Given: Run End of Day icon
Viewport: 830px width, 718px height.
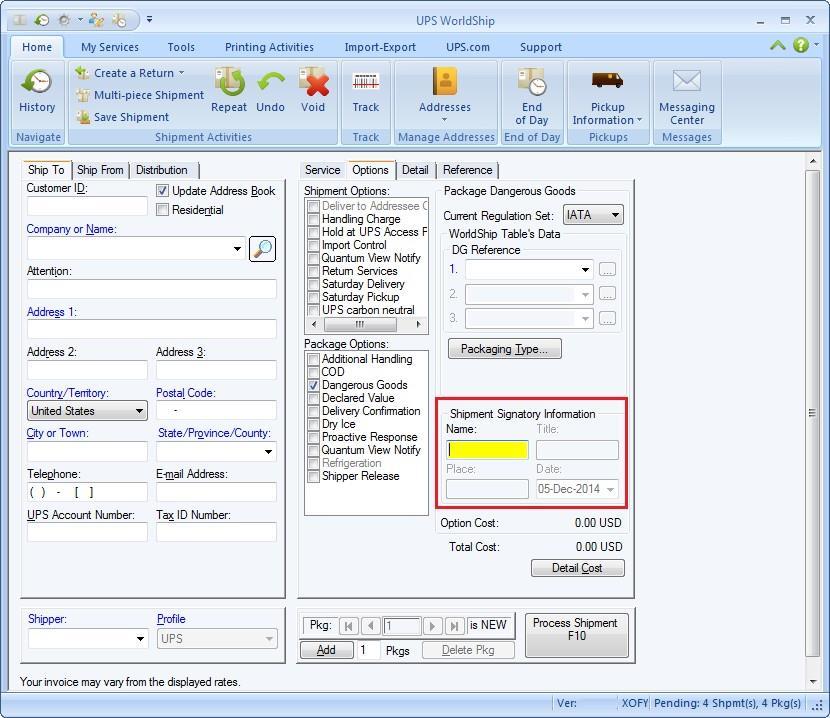Looking at the screenshot, I should (531, 82).
